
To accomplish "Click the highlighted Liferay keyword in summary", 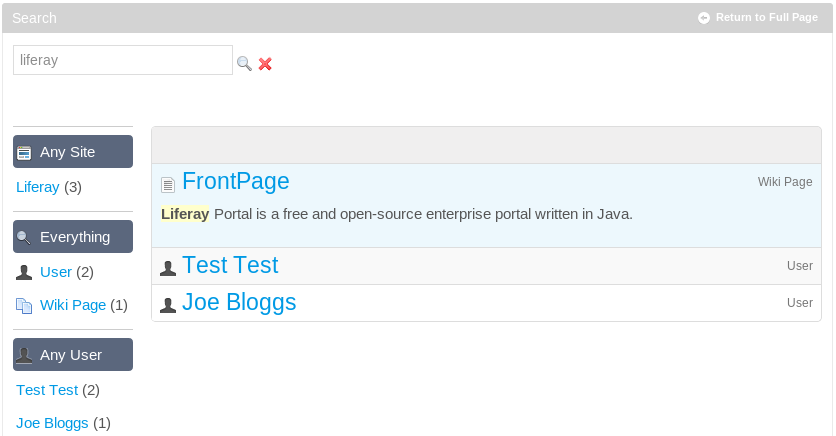I will (185, 214).
